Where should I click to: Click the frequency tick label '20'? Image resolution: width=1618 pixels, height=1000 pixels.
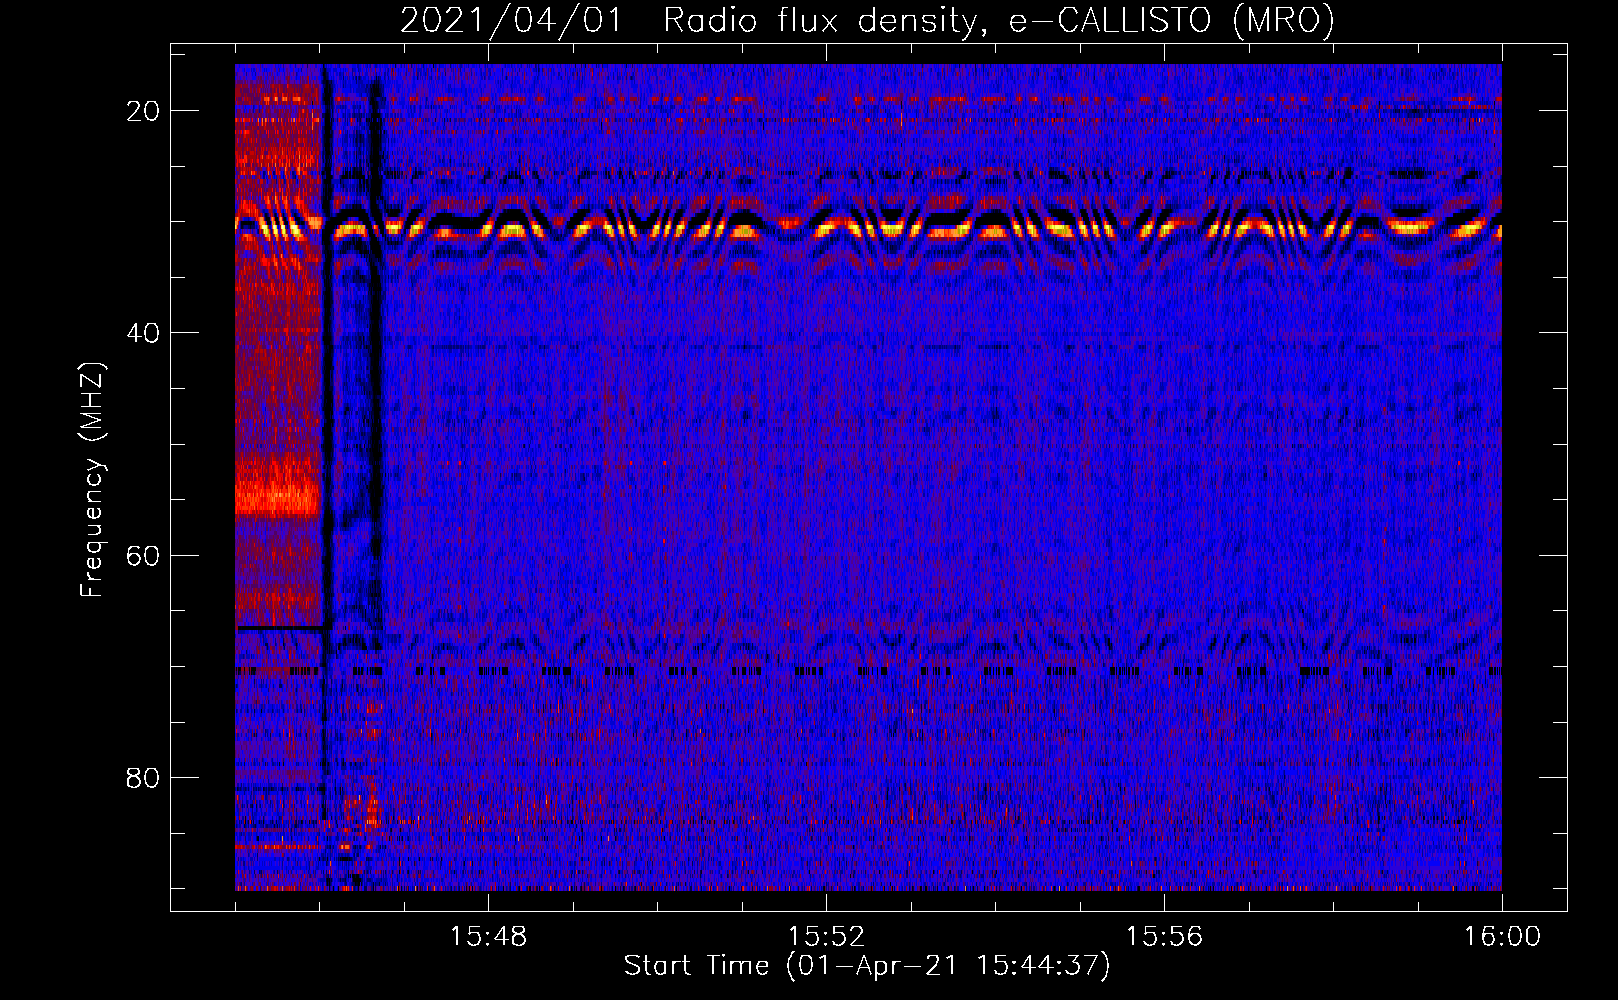(x=143, y=111)
